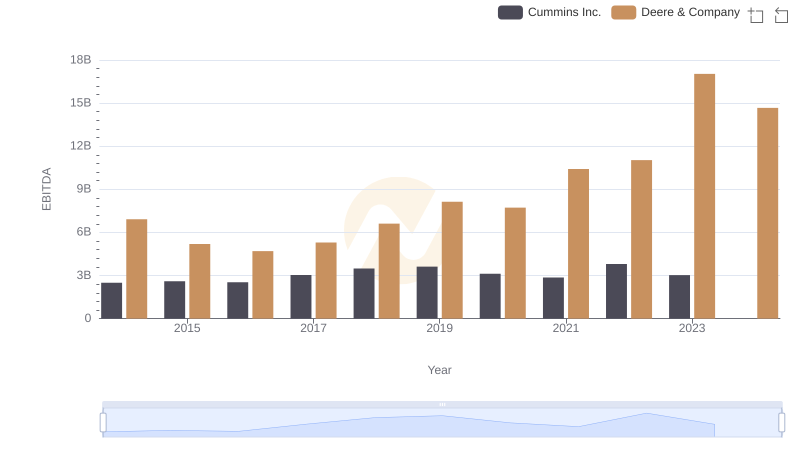This screenshot has height=461, width=800.
Task: Click the Deere & Company bar for 2021
Action: pos(578,244)
